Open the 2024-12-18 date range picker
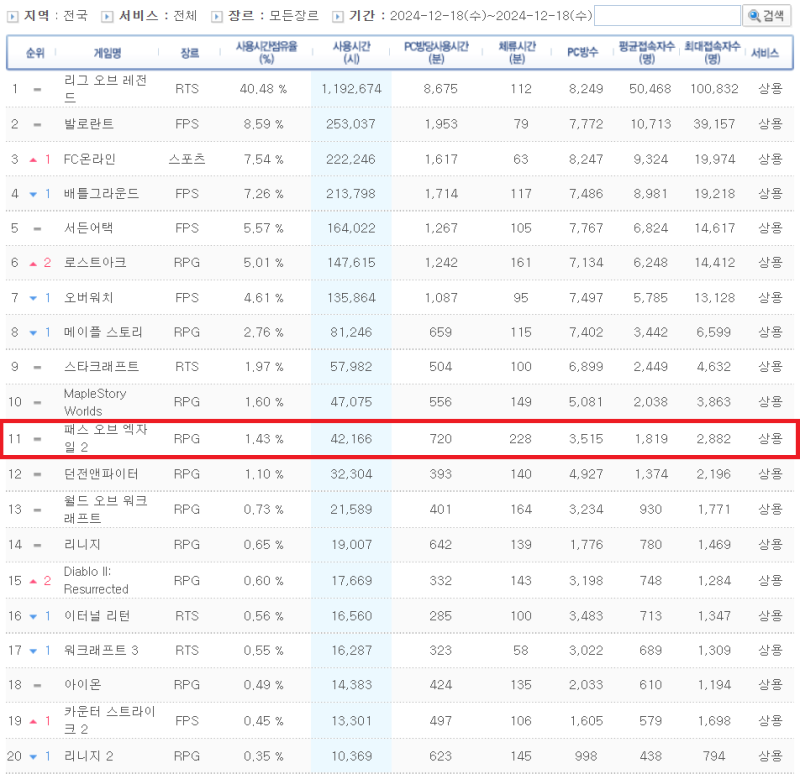800x774 pixels. (491, 16)
